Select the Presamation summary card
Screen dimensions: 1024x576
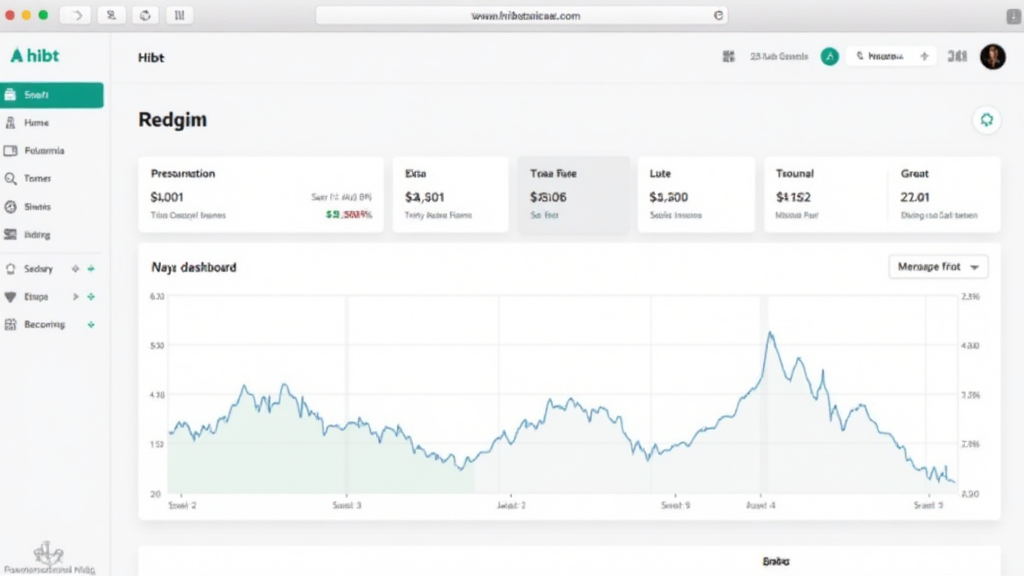click(260, 194)
